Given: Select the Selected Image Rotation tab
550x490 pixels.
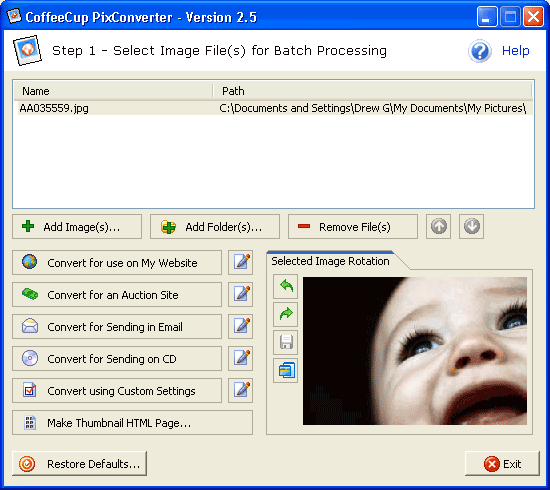Looking at the screenshot, I should click(330, 261).
